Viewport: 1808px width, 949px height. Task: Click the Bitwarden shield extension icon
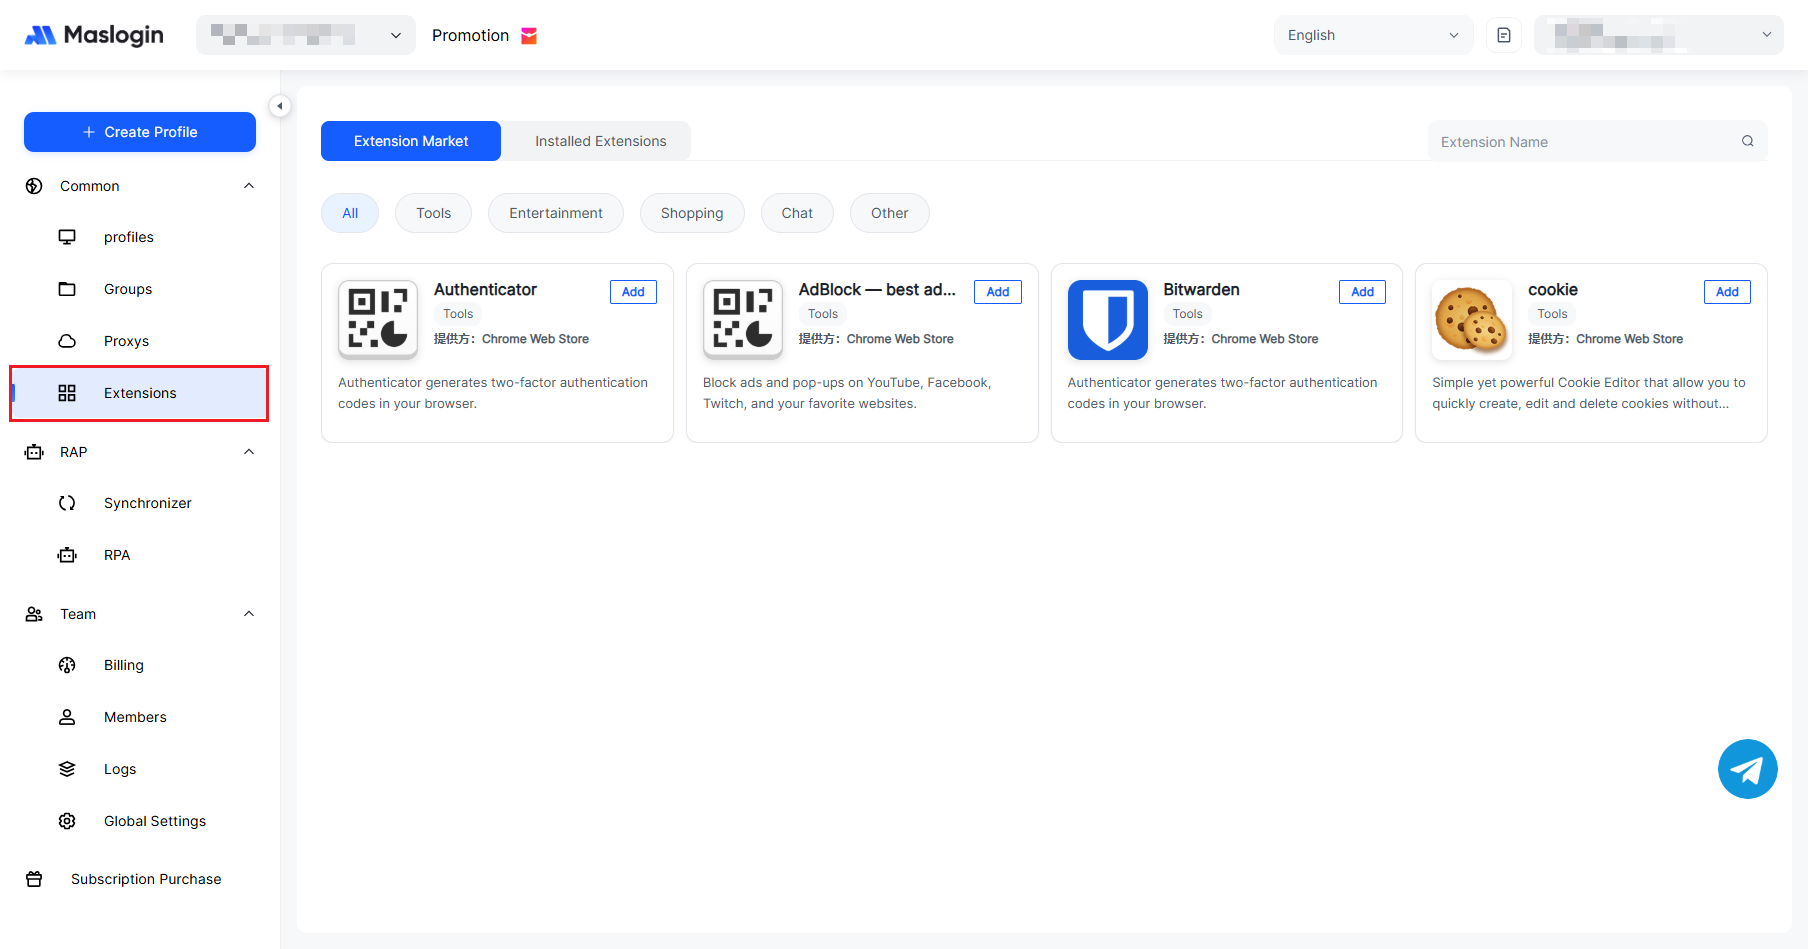(x=1107, y=320)
